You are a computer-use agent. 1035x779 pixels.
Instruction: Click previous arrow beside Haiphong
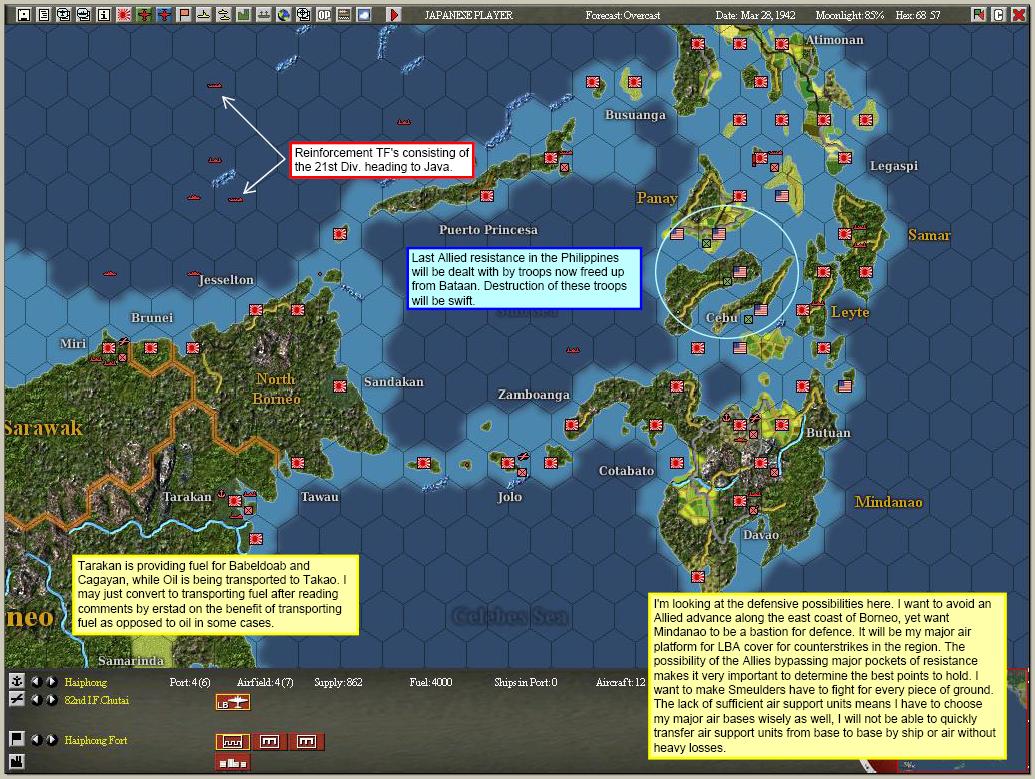pyautogui.click(x=36, y=681)
